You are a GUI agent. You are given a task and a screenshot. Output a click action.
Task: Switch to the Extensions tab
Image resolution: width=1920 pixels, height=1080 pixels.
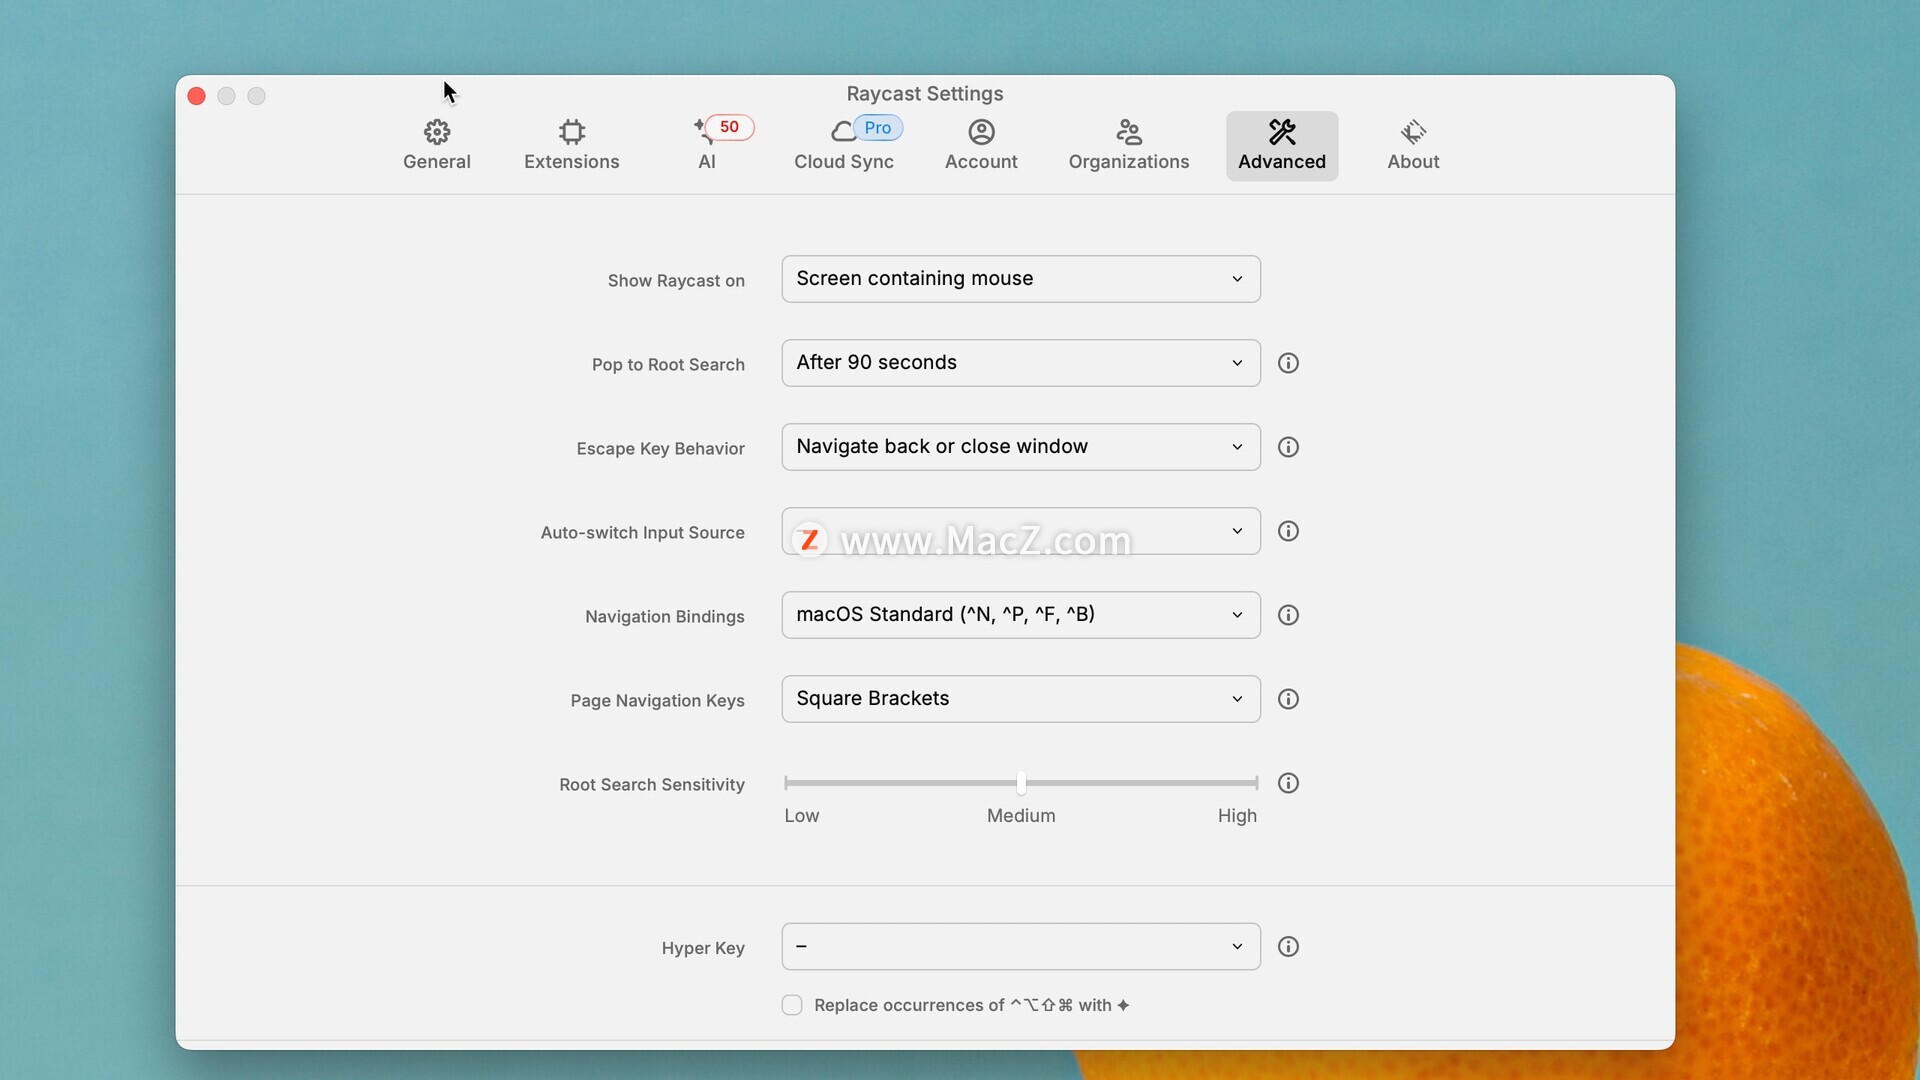click(571, 146)
